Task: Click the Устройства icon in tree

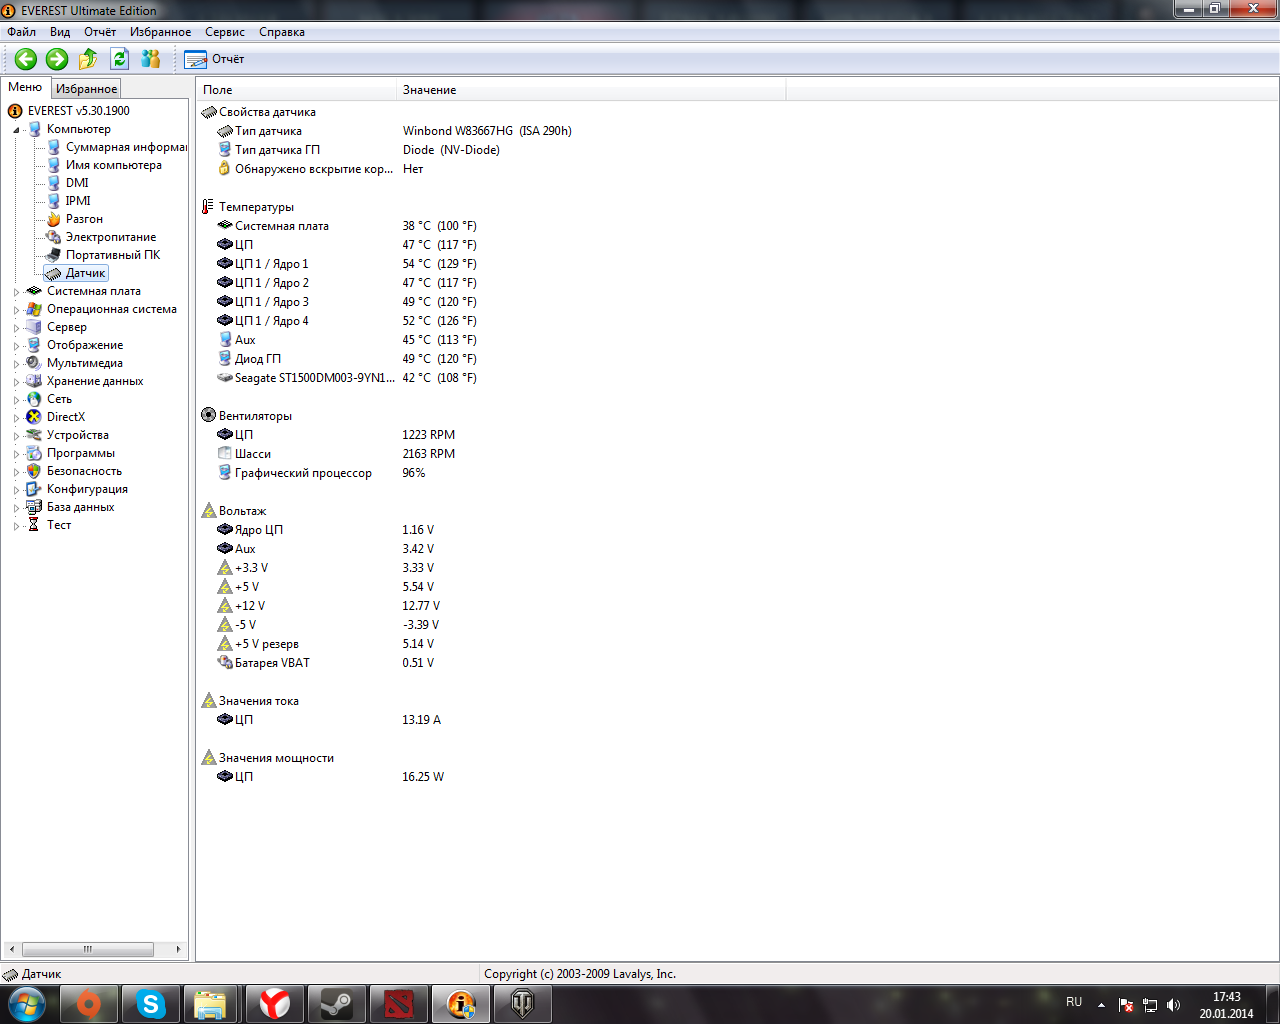Action: (x=34, y=435)
